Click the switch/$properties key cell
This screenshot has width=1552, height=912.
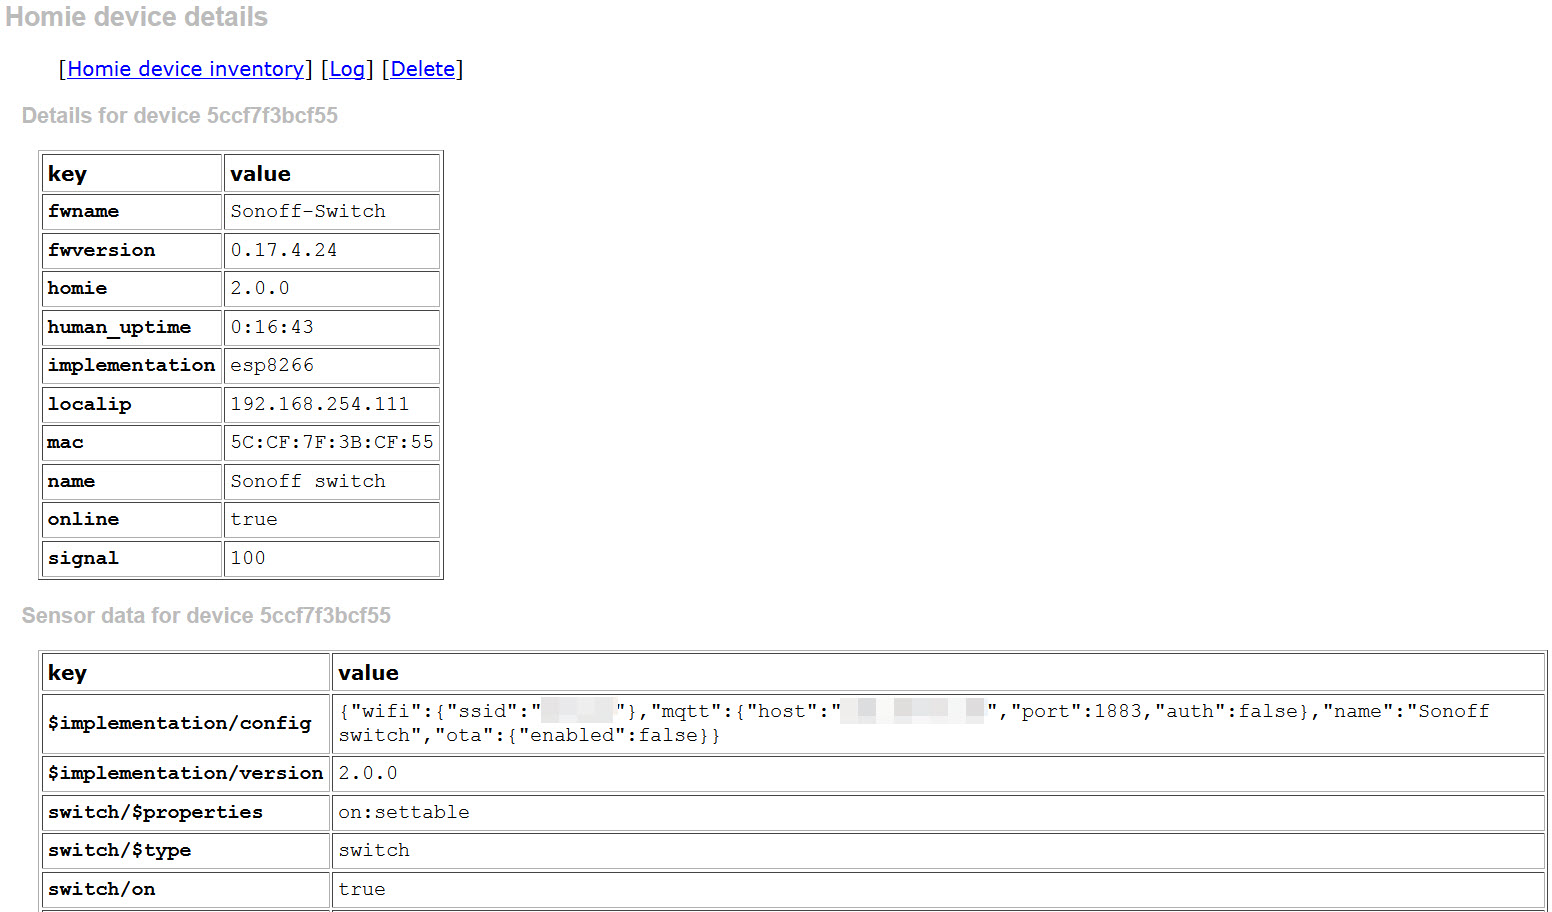click(186, 813)
